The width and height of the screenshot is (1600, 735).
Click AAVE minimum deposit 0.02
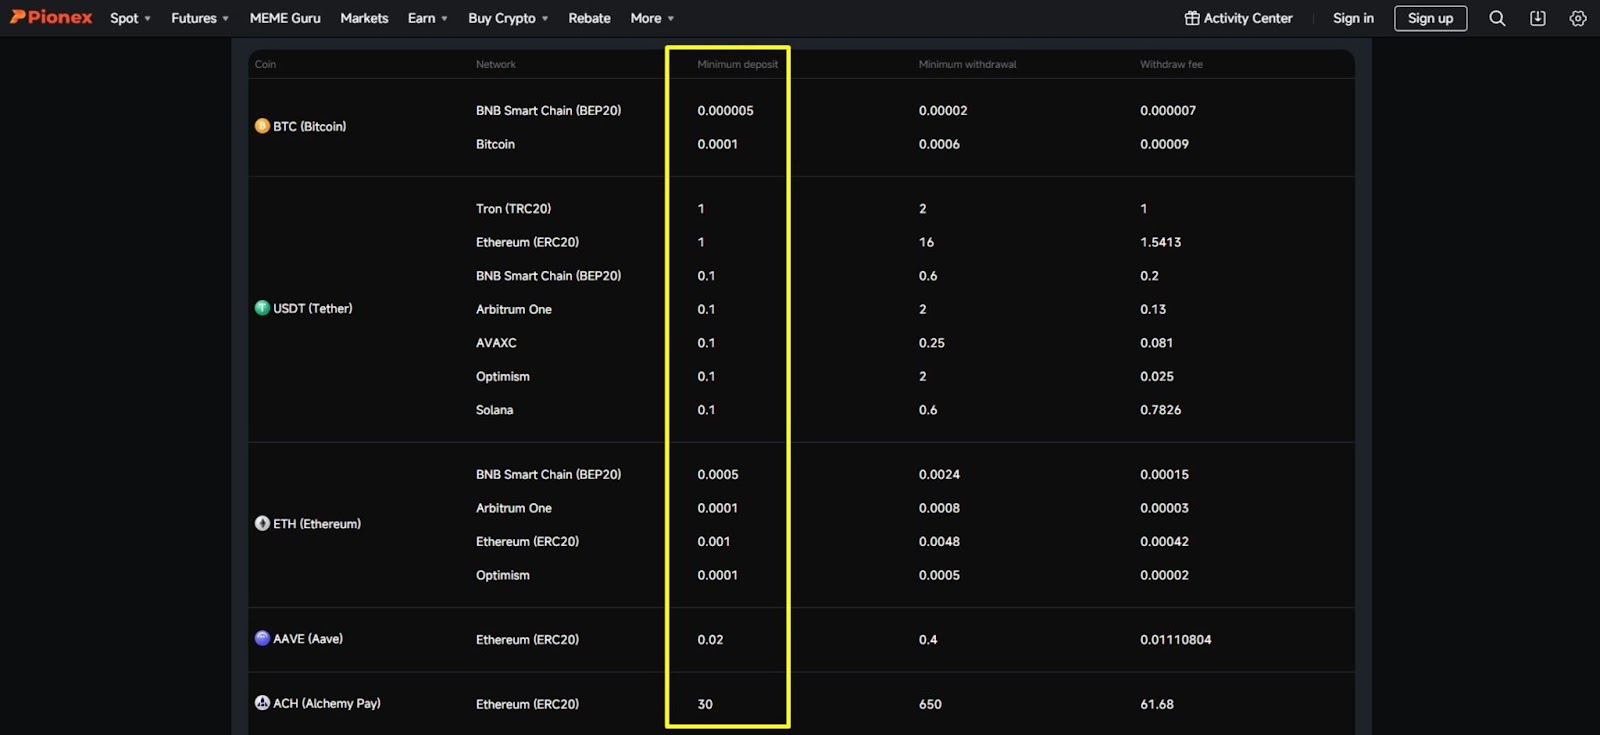coord(710,639)
